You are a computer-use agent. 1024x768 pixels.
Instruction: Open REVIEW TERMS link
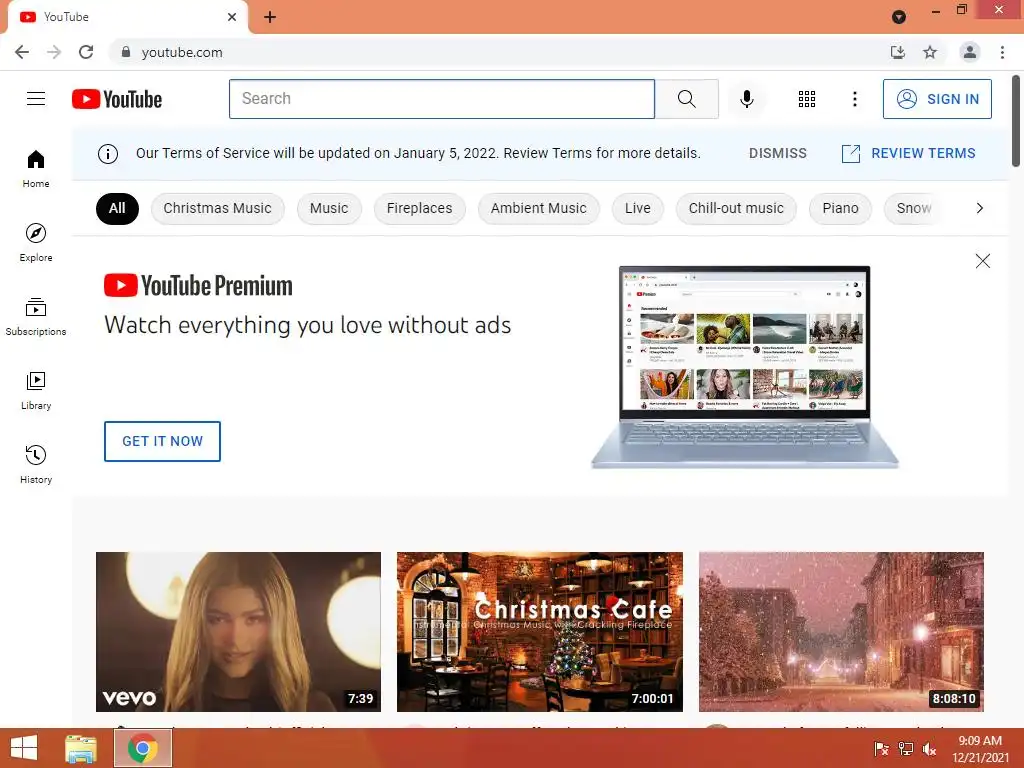908,153
